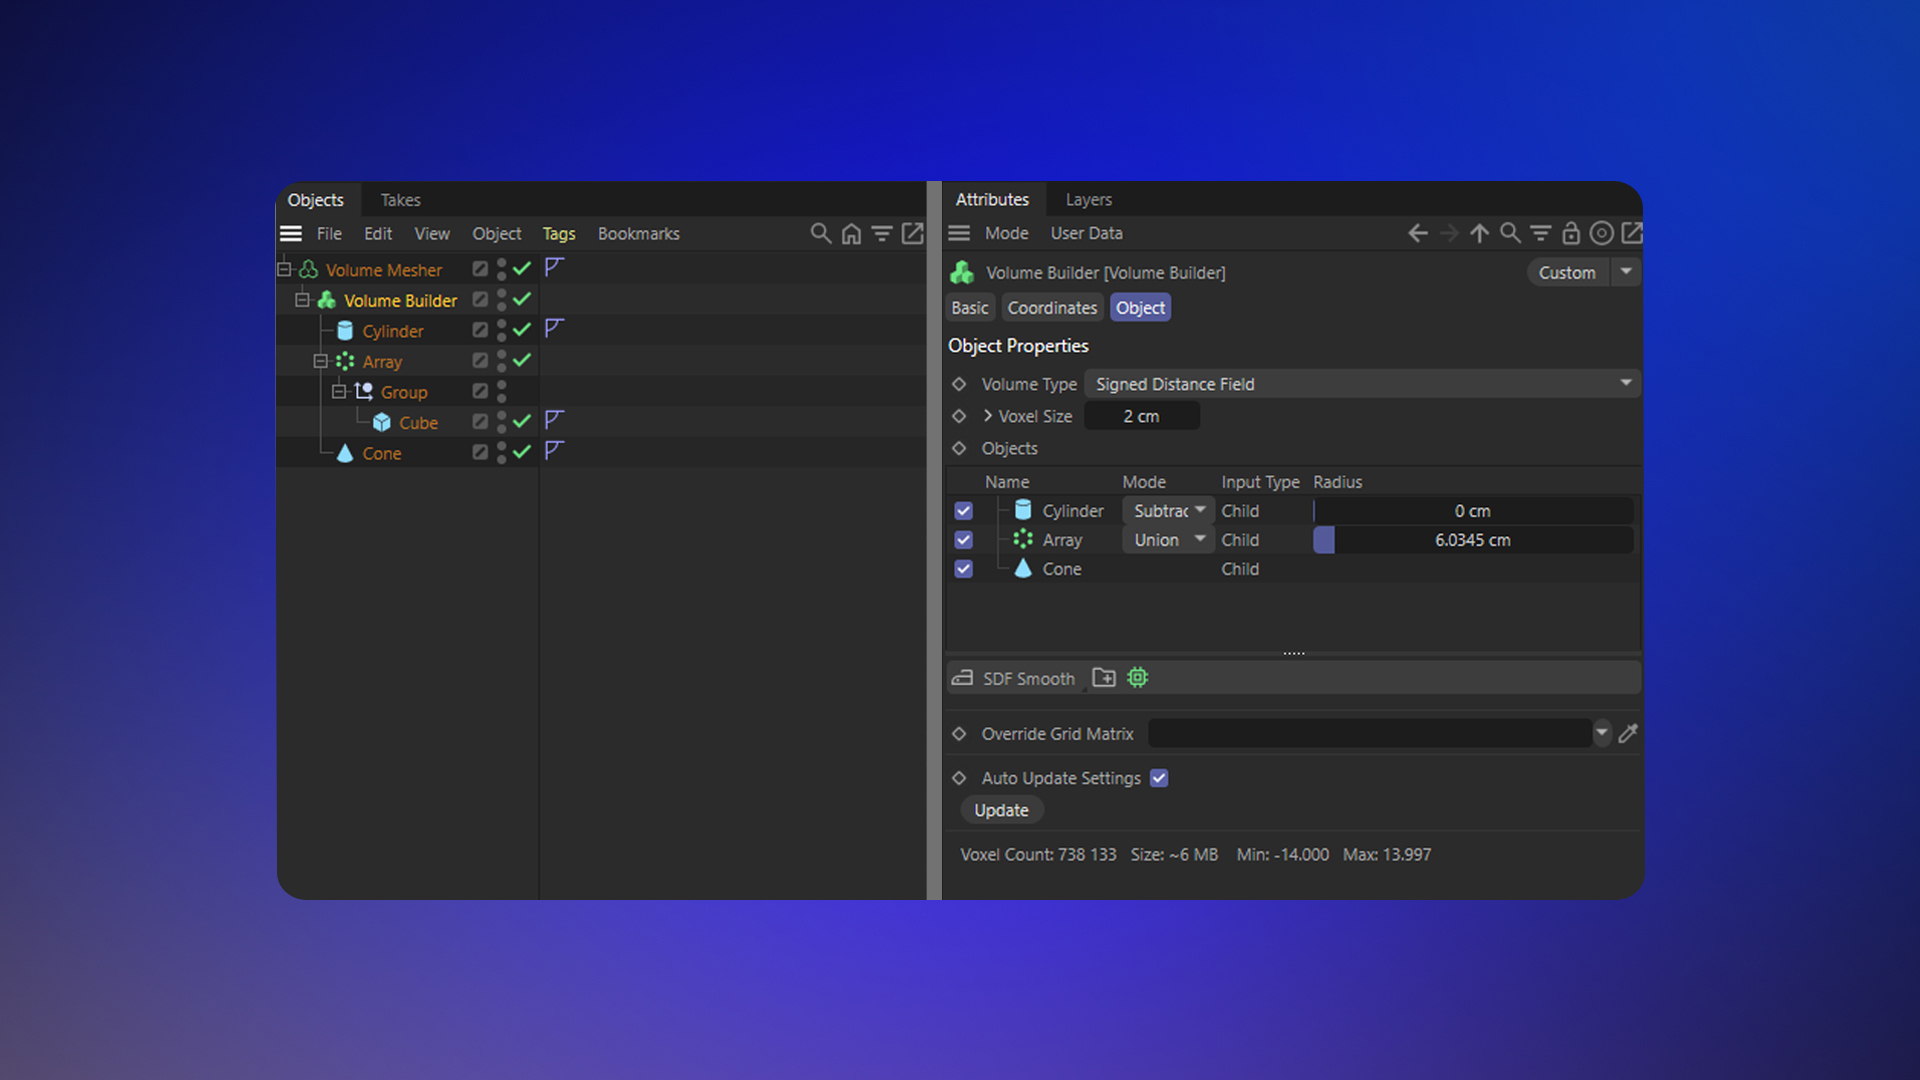The image size is (1920, 1080).
Task: Open the Coordinates tab
Action: (1052, 308)
